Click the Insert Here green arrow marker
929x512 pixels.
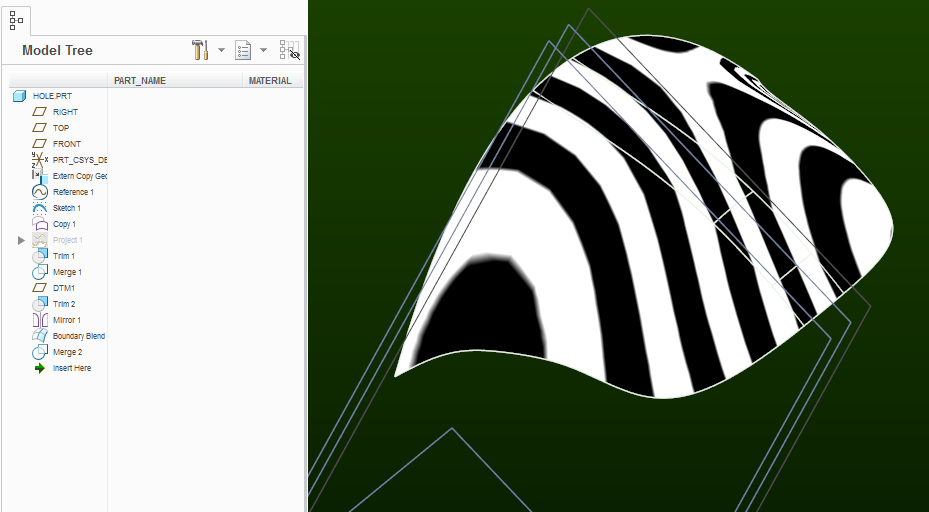40,368
